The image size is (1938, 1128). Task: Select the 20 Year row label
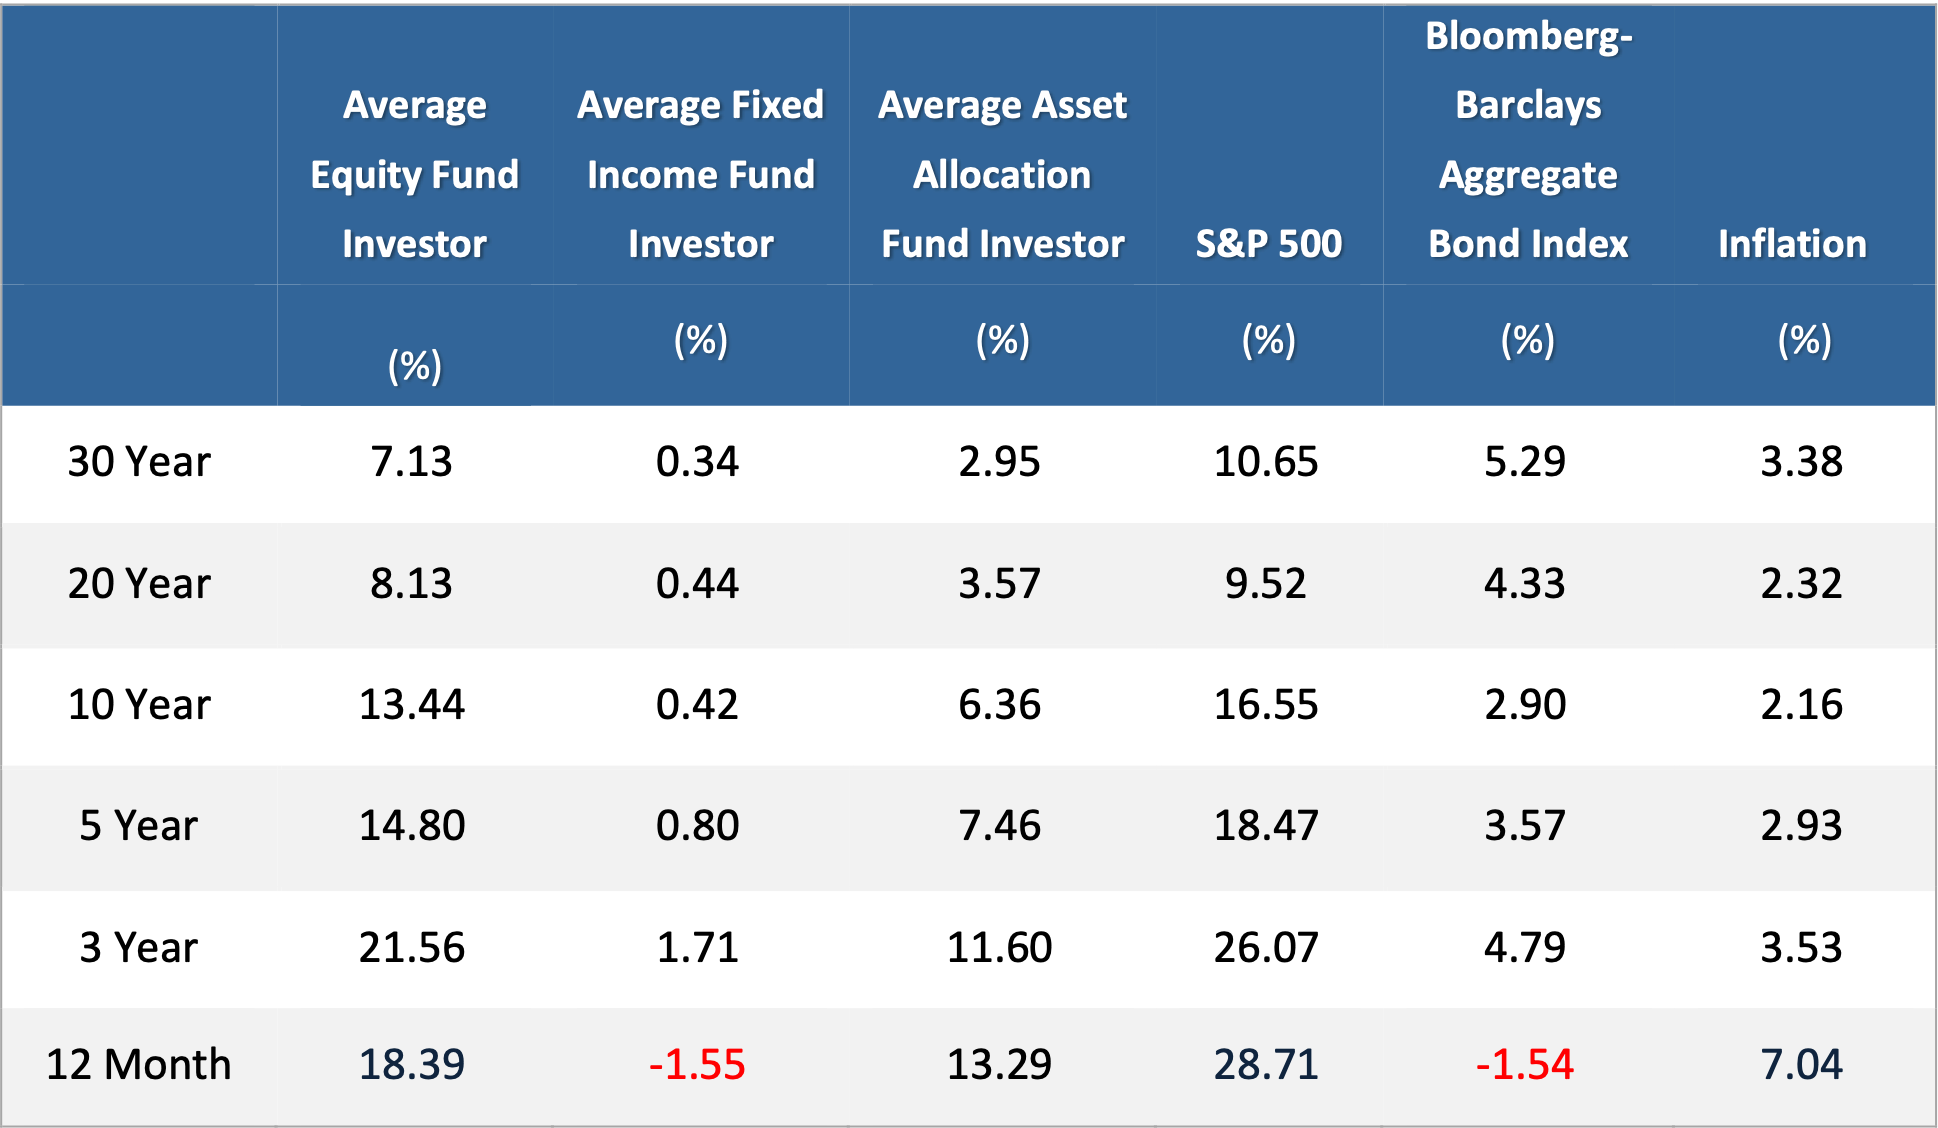[x=139, y=584]
